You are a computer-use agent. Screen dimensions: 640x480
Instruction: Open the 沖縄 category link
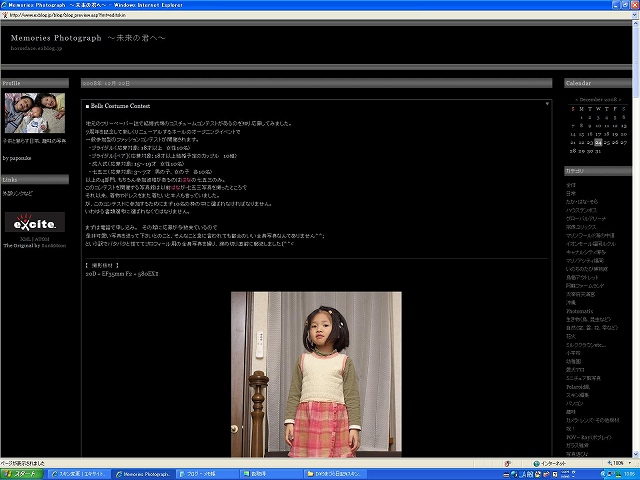(571, 302)
